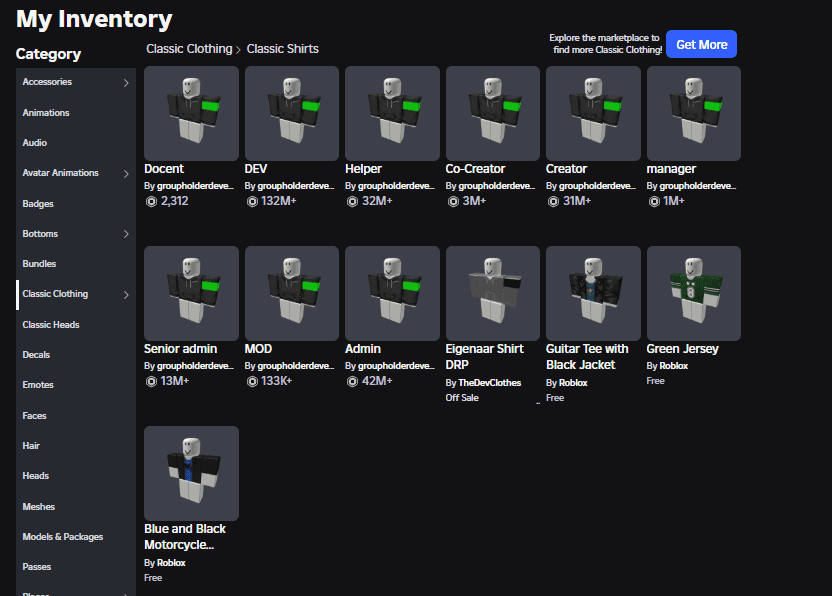
Task: Click the Robux icon beside 133K+
Action: (x=252, y=381)
